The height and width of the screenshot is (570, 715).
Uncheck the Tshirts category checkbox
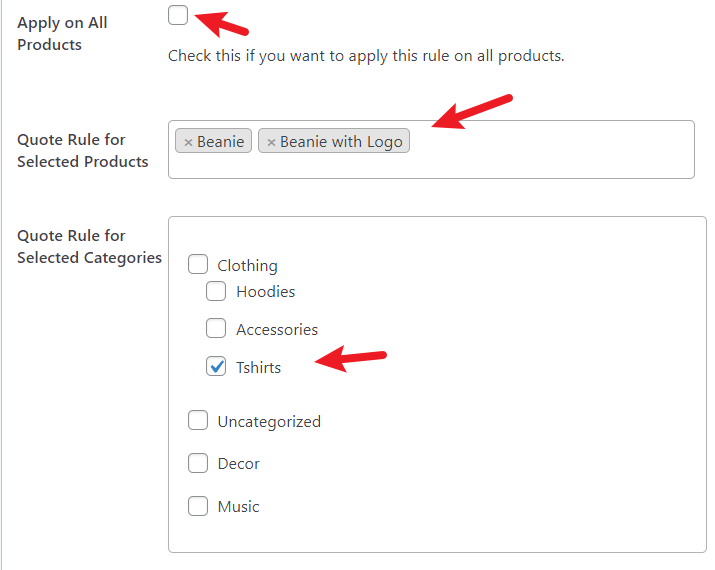tap(216, 366)
